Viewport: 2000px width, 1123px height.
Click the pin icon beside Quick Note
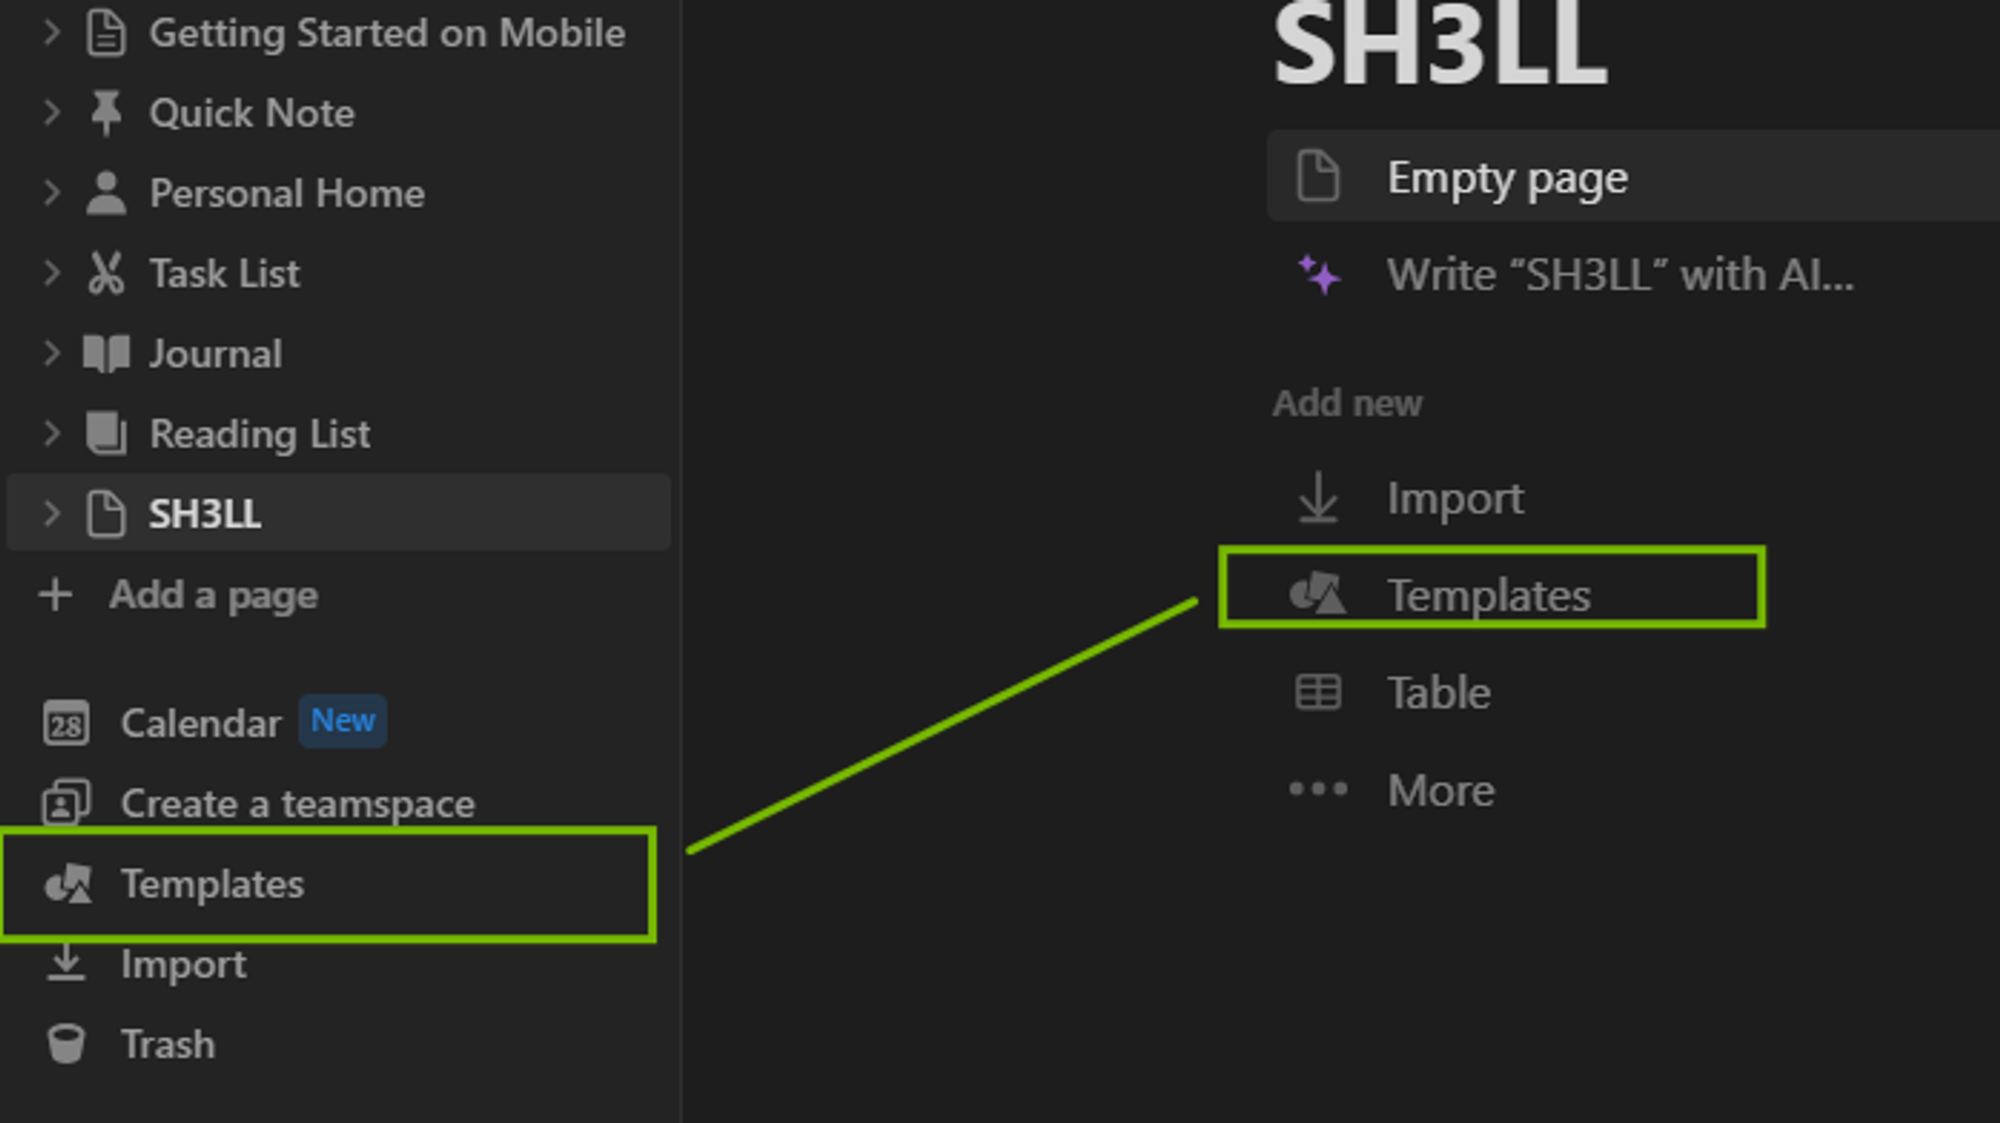pos(106,113)
